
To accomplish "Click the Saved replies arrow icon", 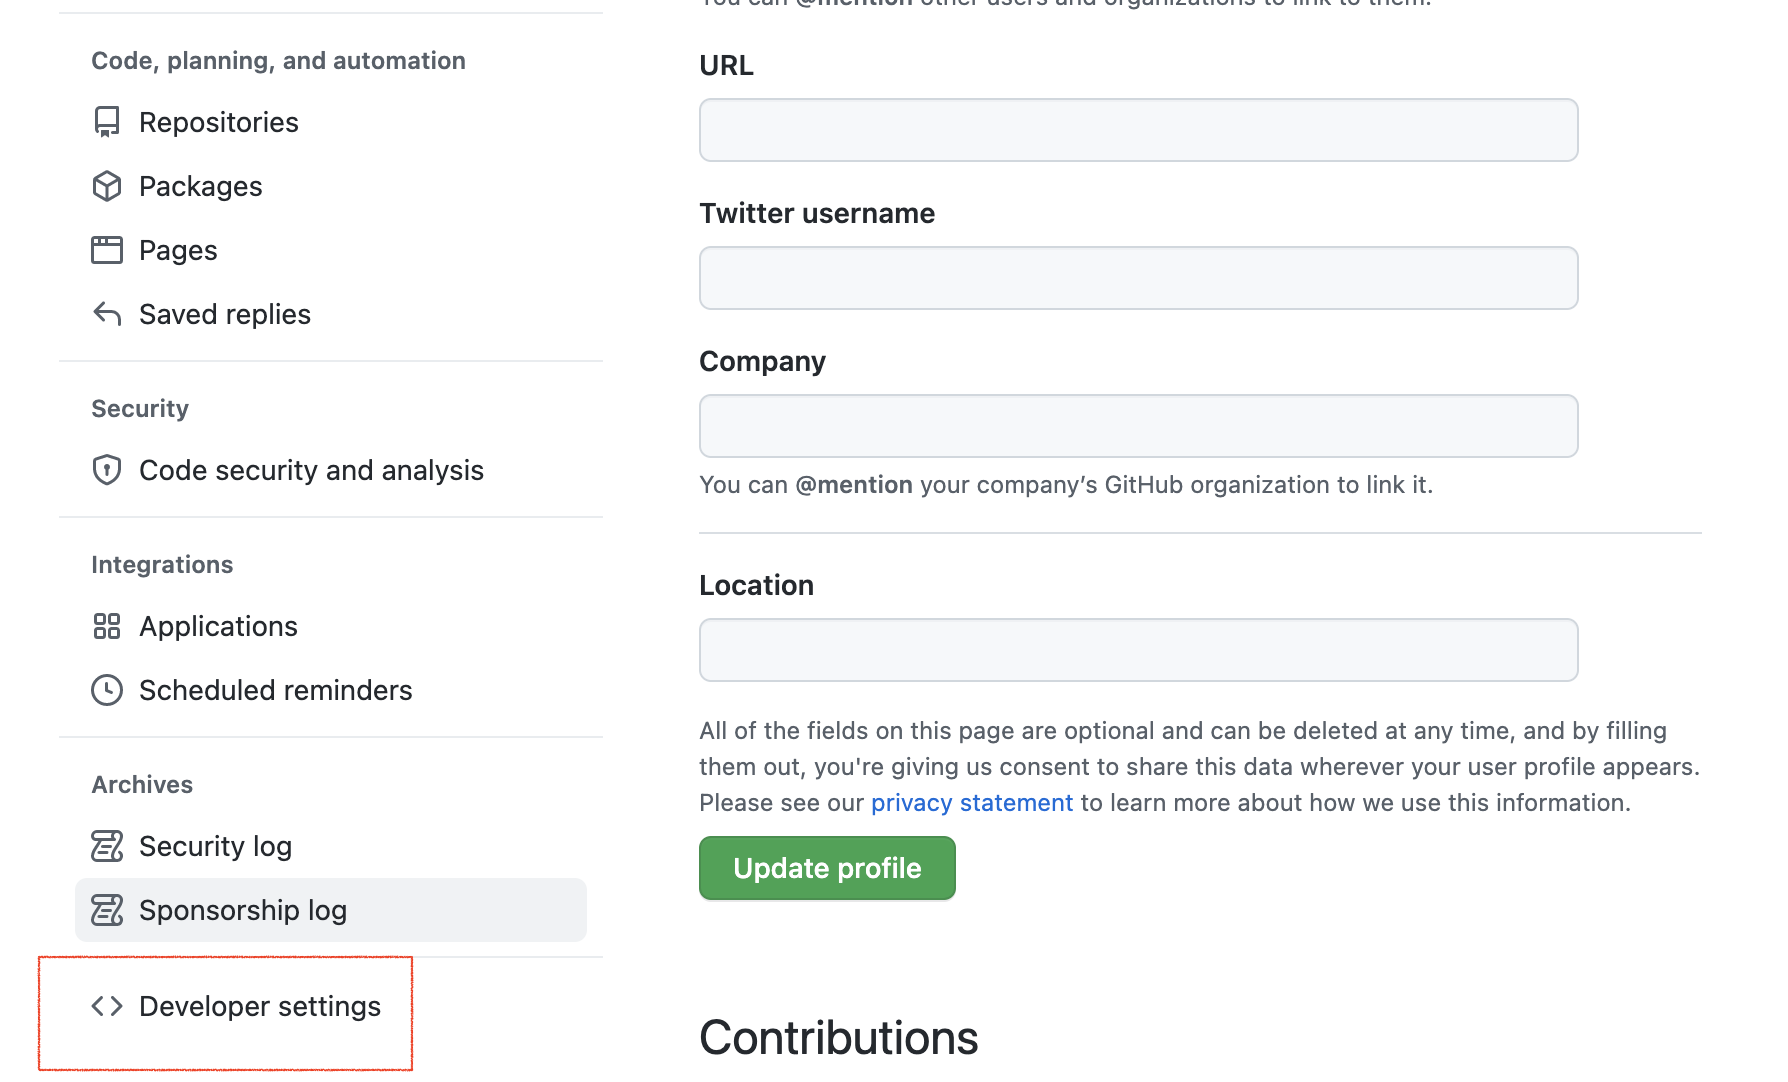I will pos(107,314).
